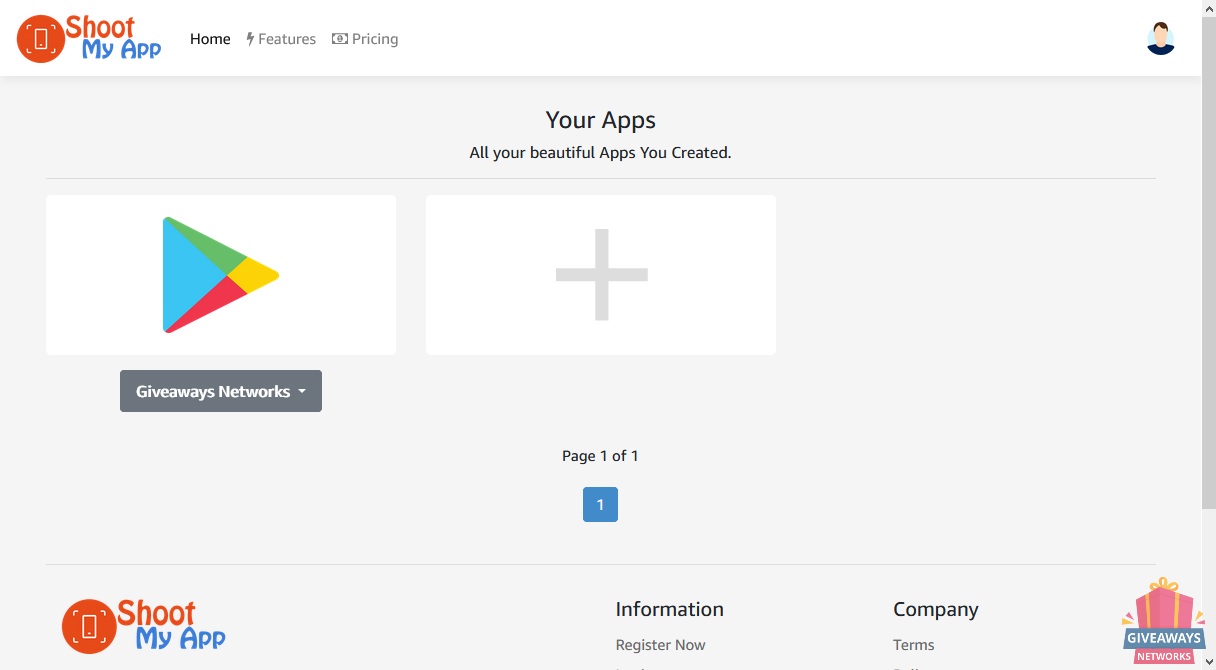The image size is (1216, 670).
Task: Open the Google Play app card
Action: pos(221,275)
